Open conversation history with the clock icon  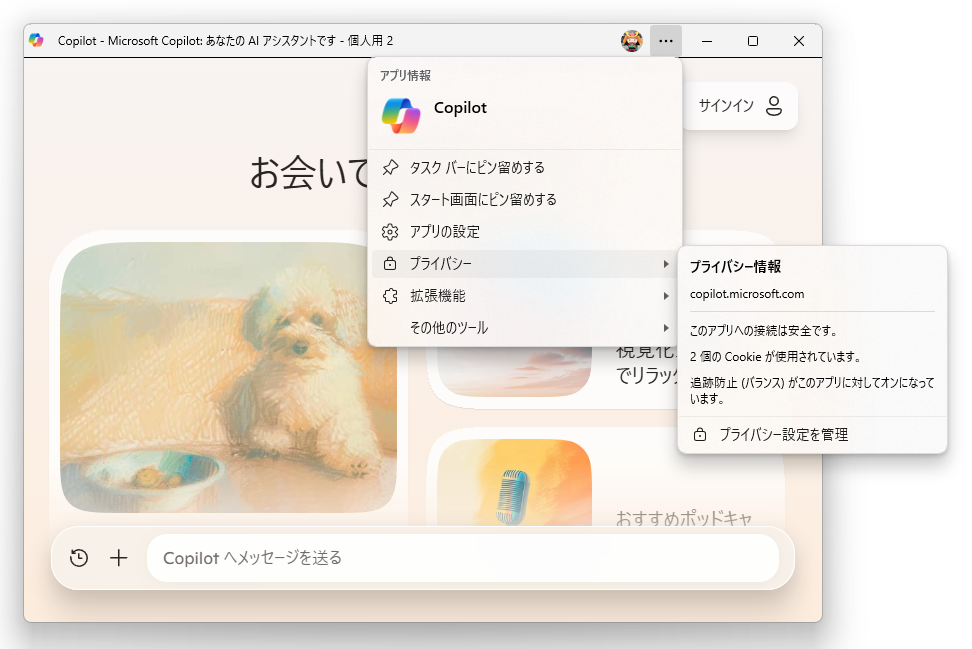click(78, 558)
